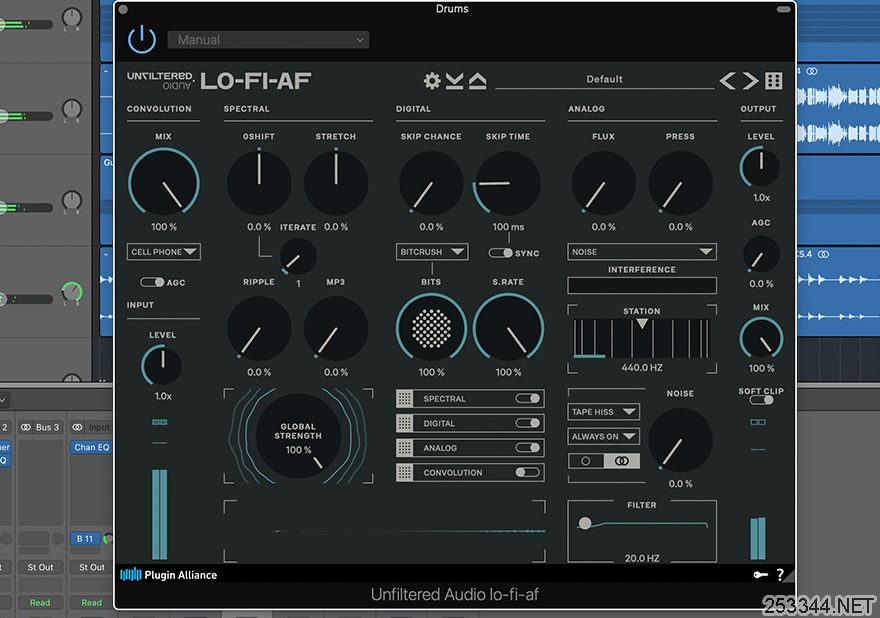880x618 pixels.
Task: Click the green pan knob in track list
Action: pos(72,292)
